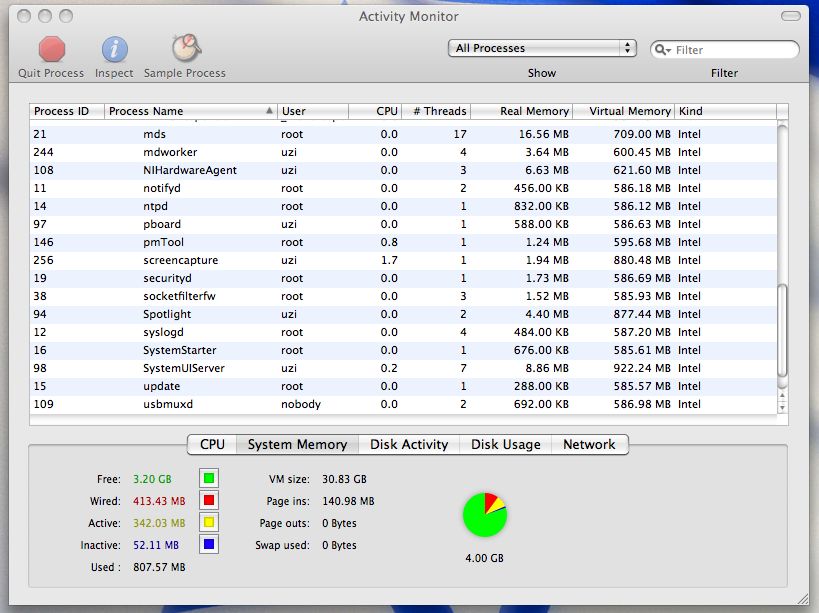
Task: Select the notifyd process row
Action: [403, 188]
